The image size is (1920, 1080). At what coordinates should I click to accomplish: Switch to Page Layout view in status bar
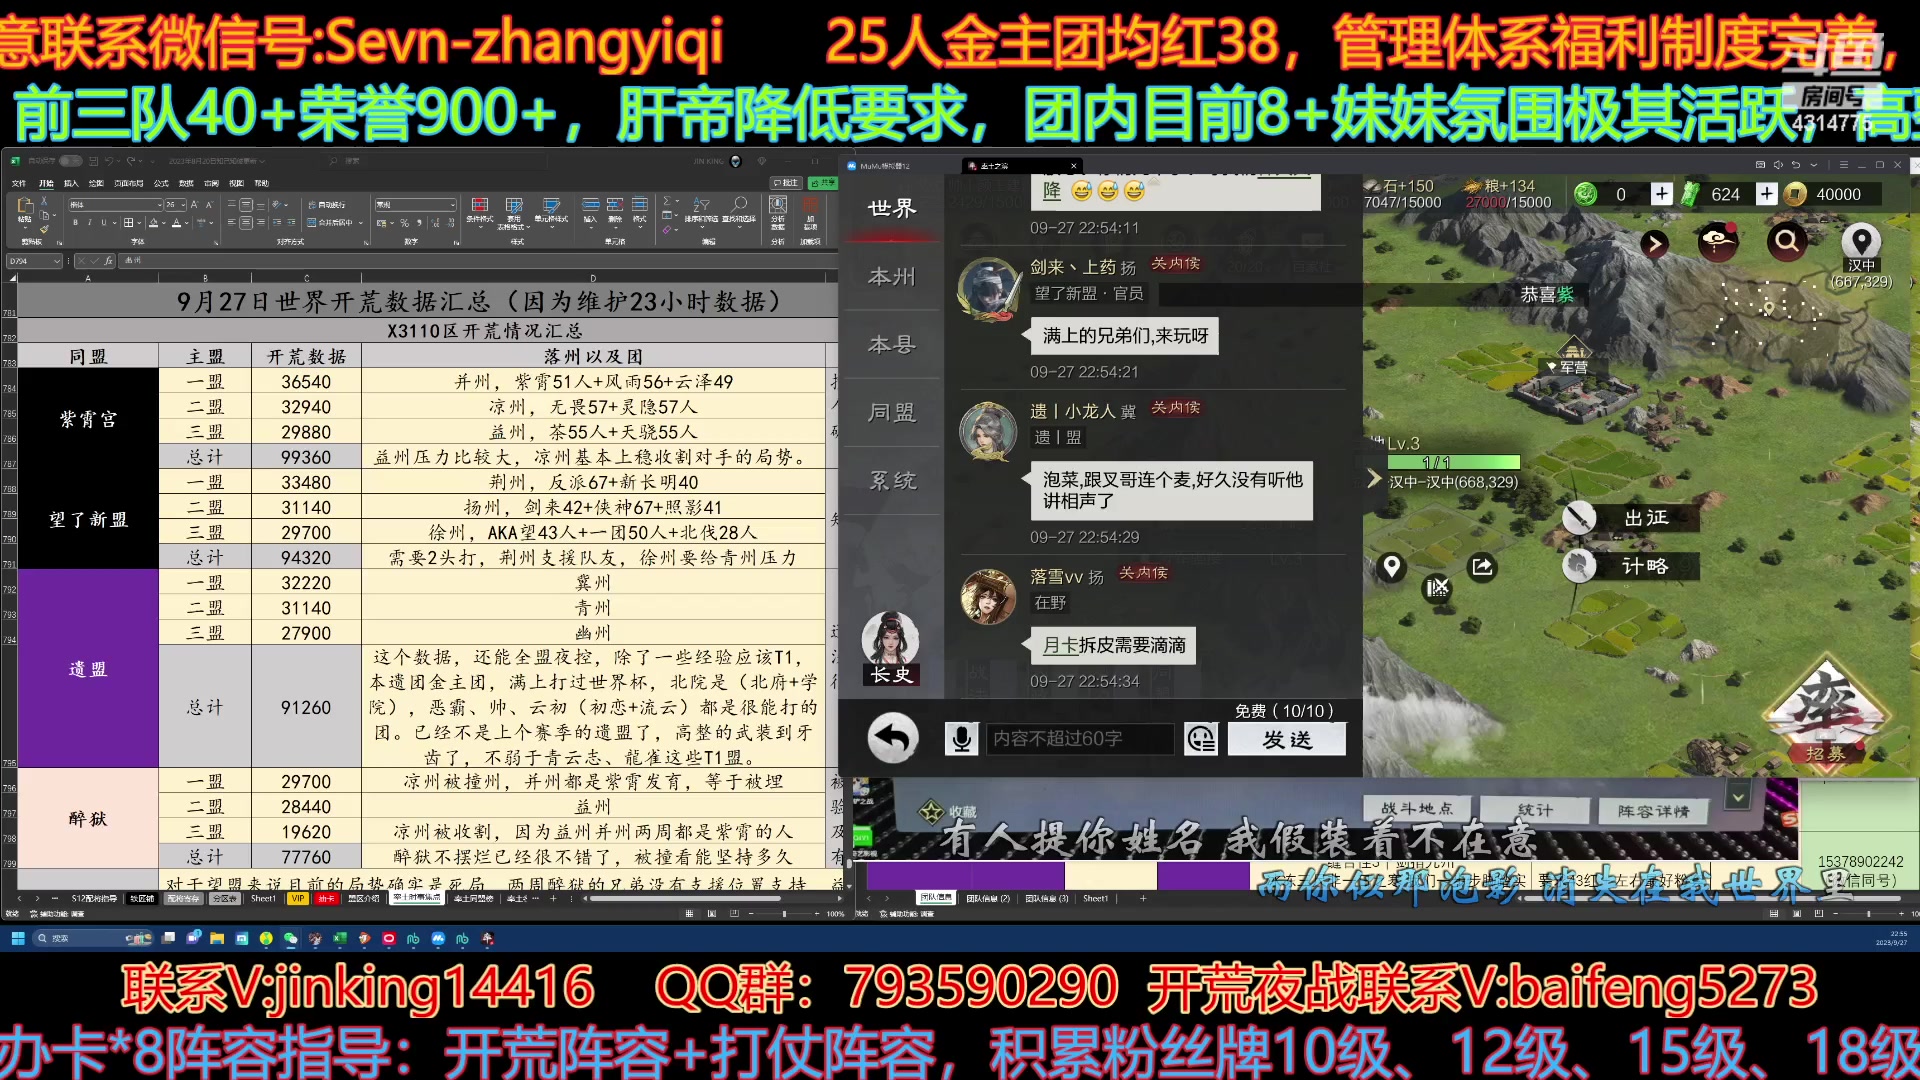711,913
